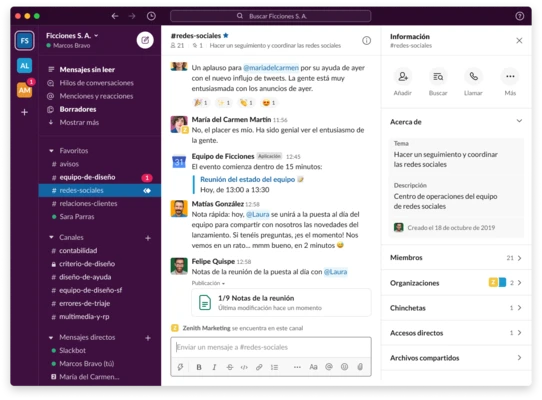Start a DM with Mensajes directos plus
Screen dimensions: 542x400
click(148, 338)
